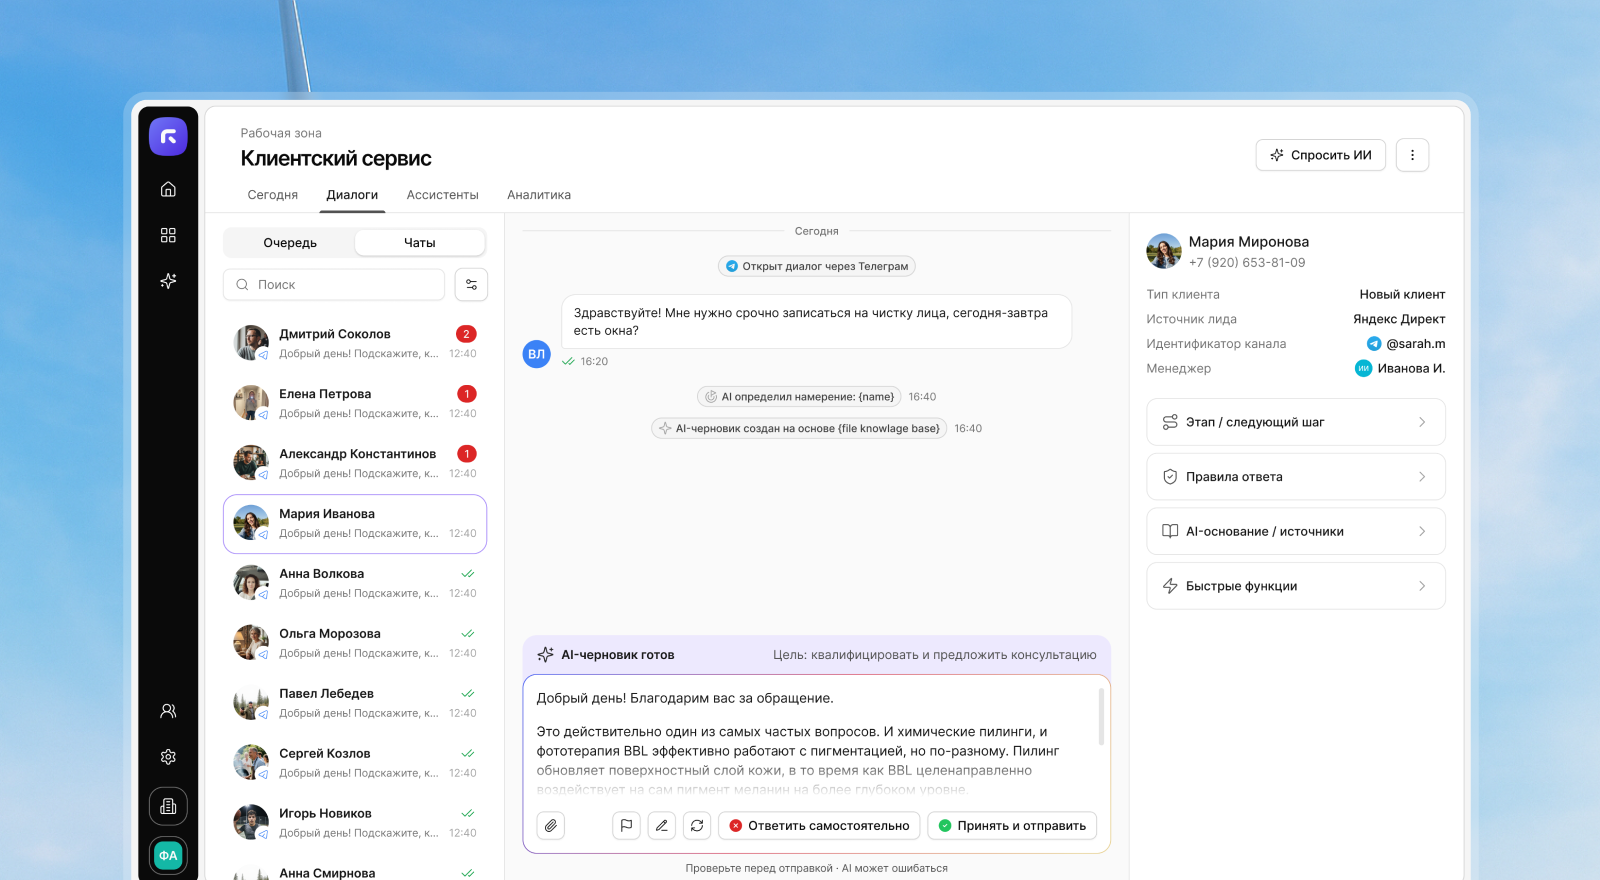Open the AI sparkle icon in the sidebar
The width and height of the screenshot is (1600, 880).
click(x=168, y=281)
